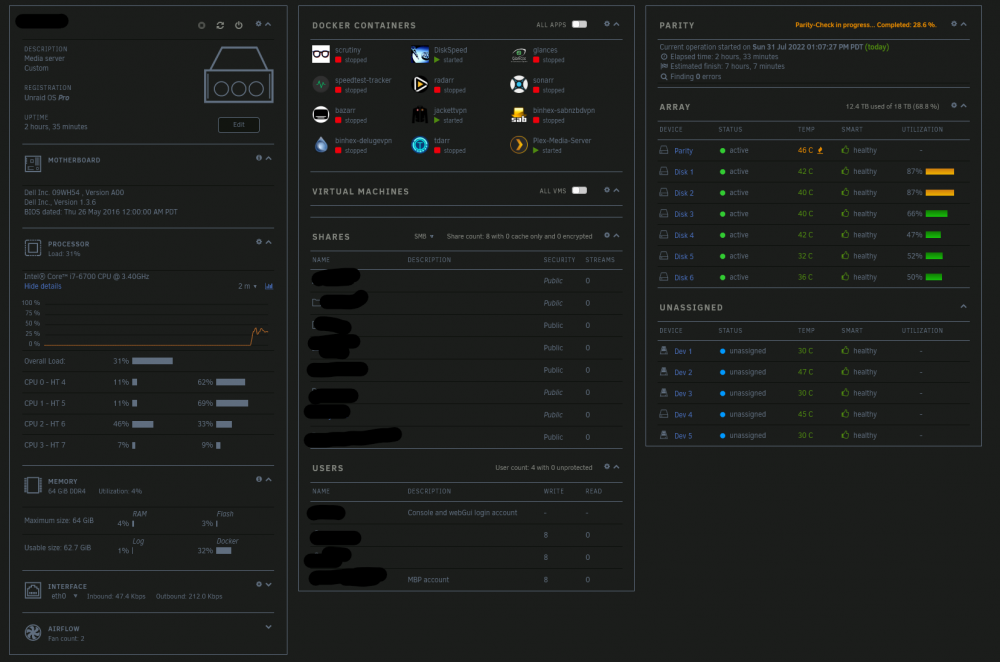Collapse the Array section

coord(964,106)
